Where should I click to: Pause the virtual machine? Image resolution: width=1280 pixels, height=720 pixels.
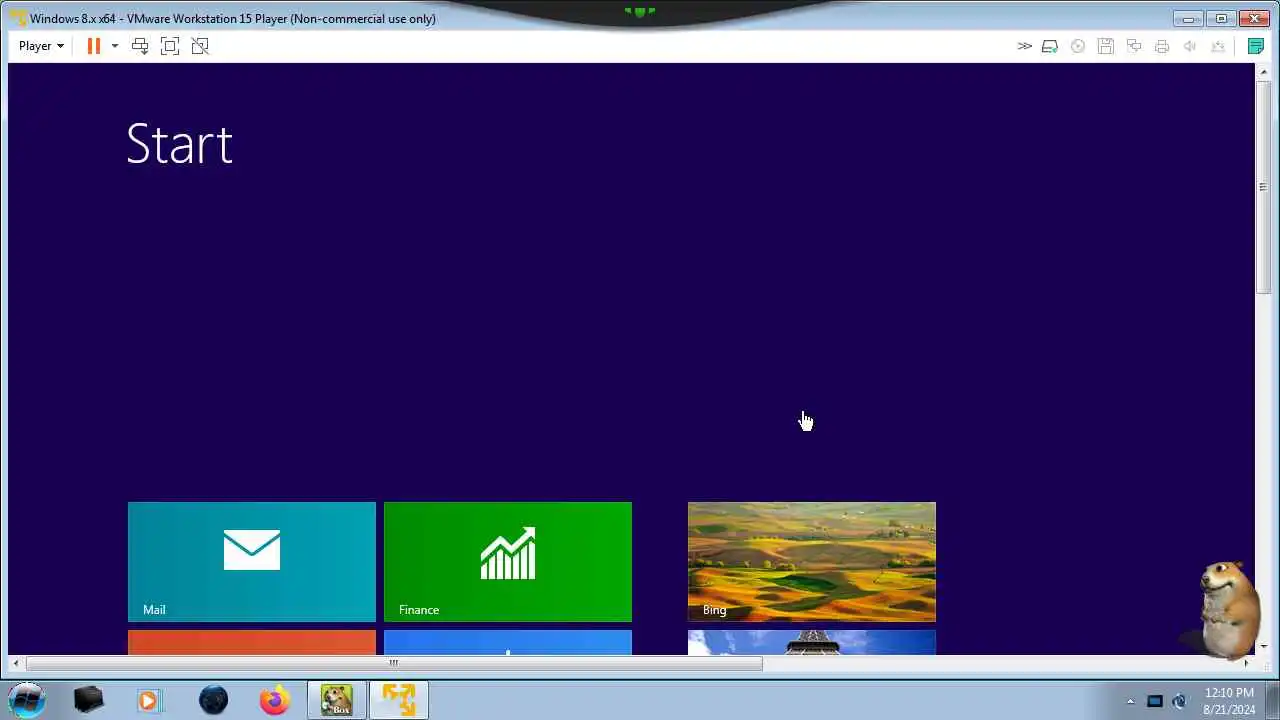[x=94, y=46]
